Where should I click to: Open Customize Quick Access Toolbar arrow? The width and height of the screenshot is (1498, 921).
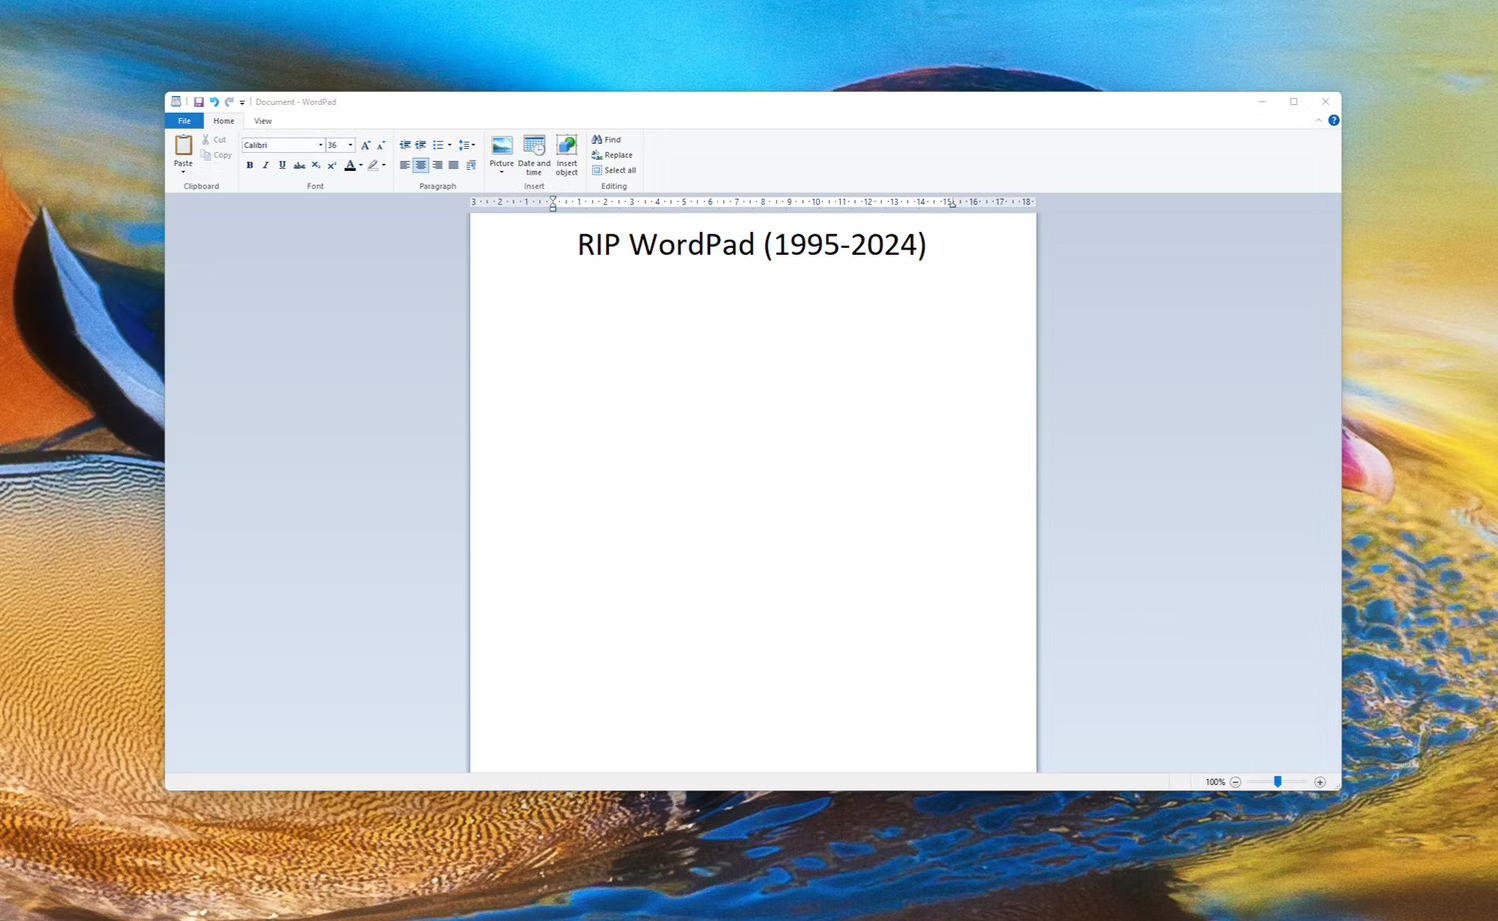point(242,102)
